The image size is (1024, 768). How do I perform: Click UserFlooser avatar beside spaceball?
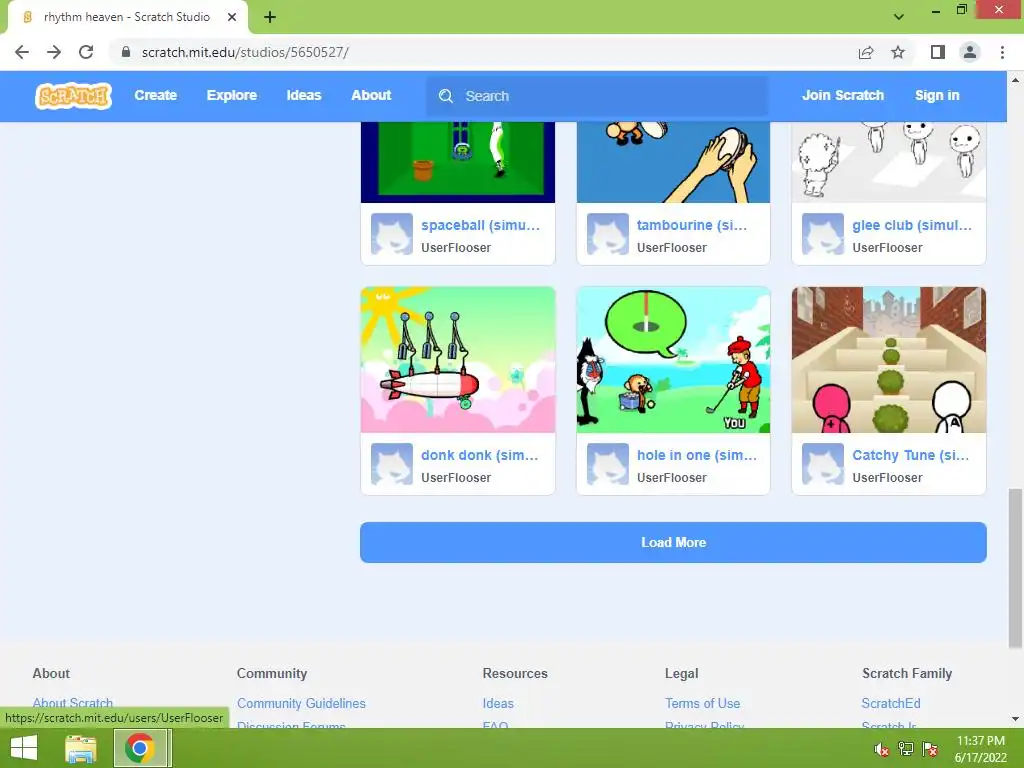392,234
